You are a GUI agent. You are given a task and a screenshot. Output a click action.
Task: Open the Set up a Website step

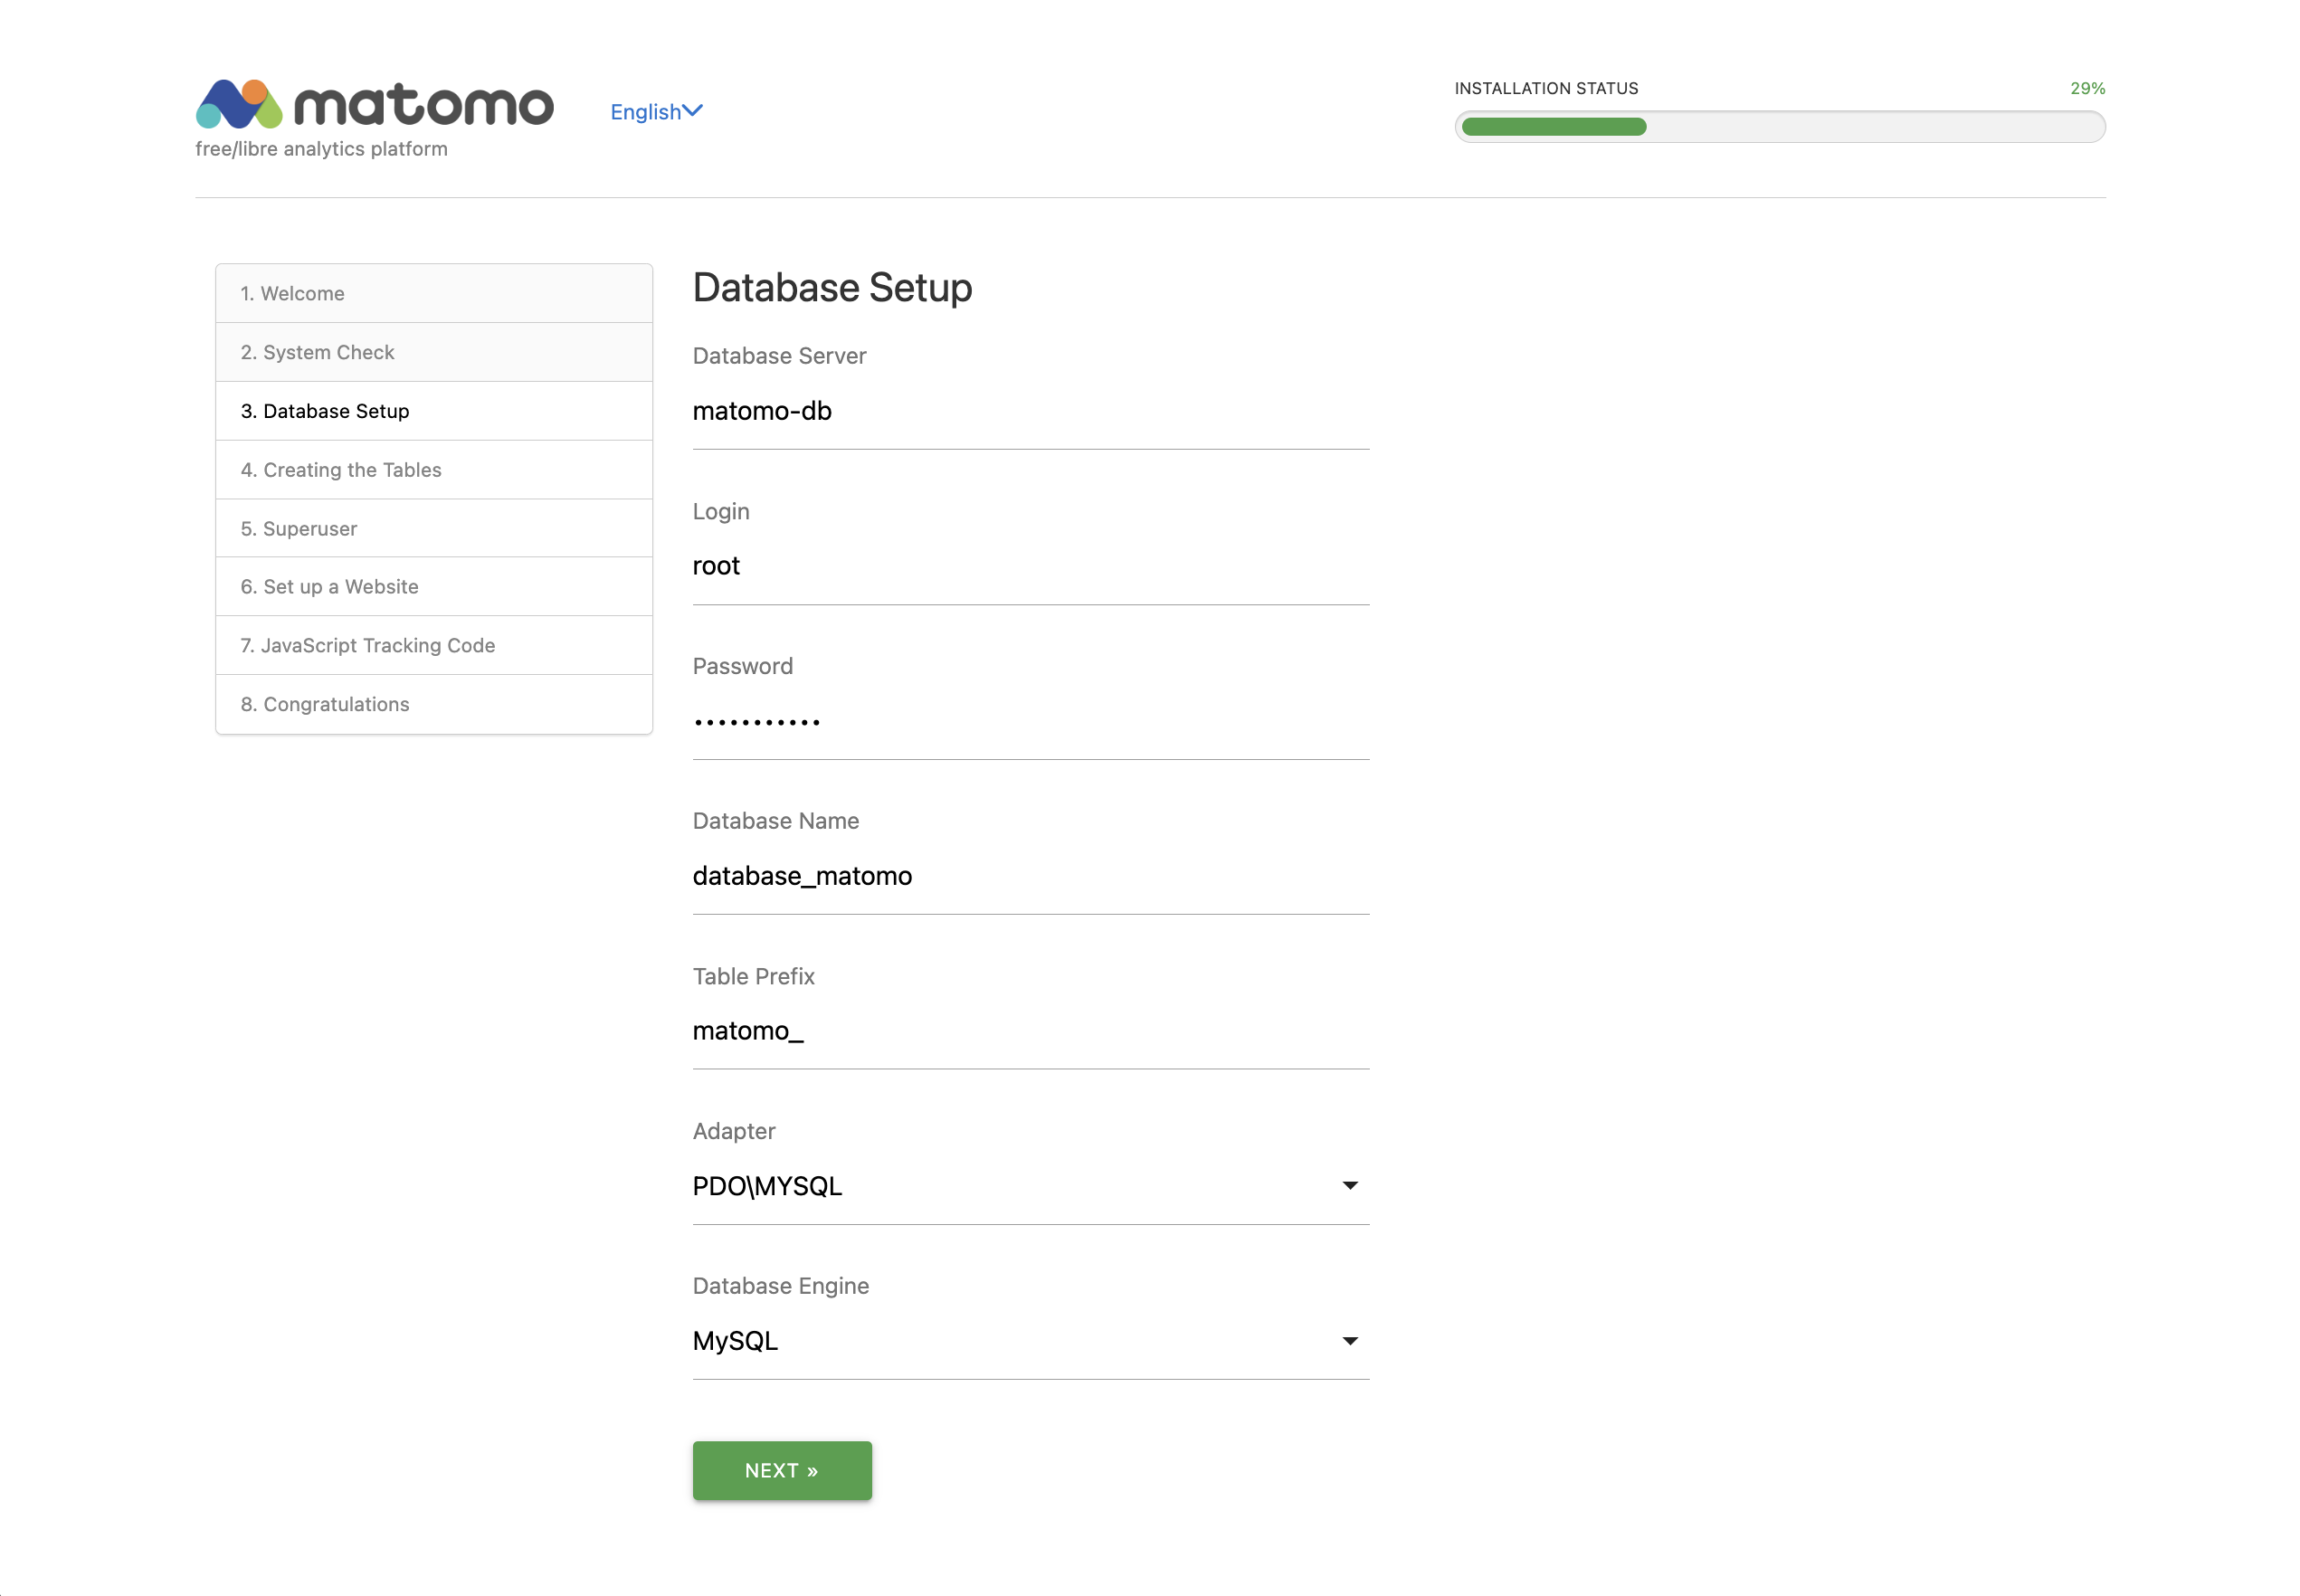tap(433, 586)
